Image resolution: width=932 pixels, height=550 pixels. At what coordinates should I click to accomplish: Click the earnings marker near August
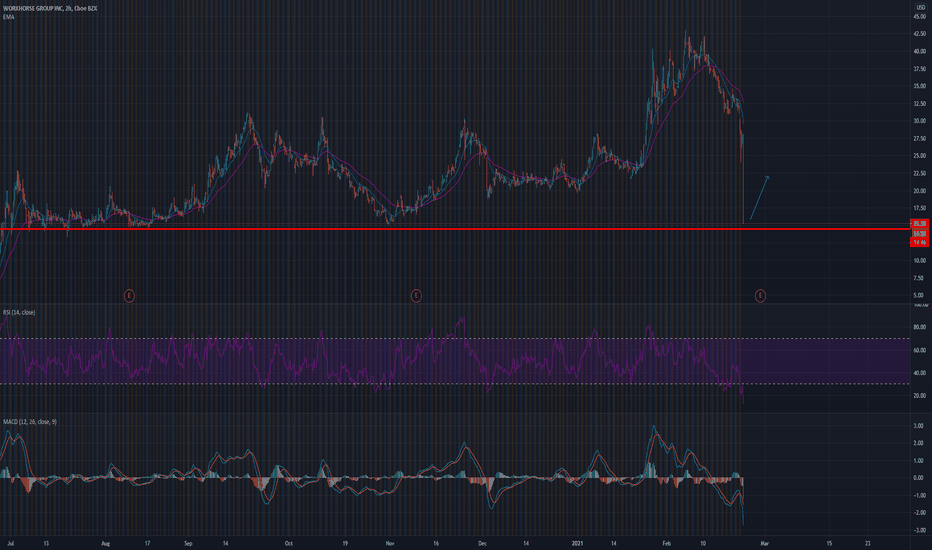pos(129,296)
